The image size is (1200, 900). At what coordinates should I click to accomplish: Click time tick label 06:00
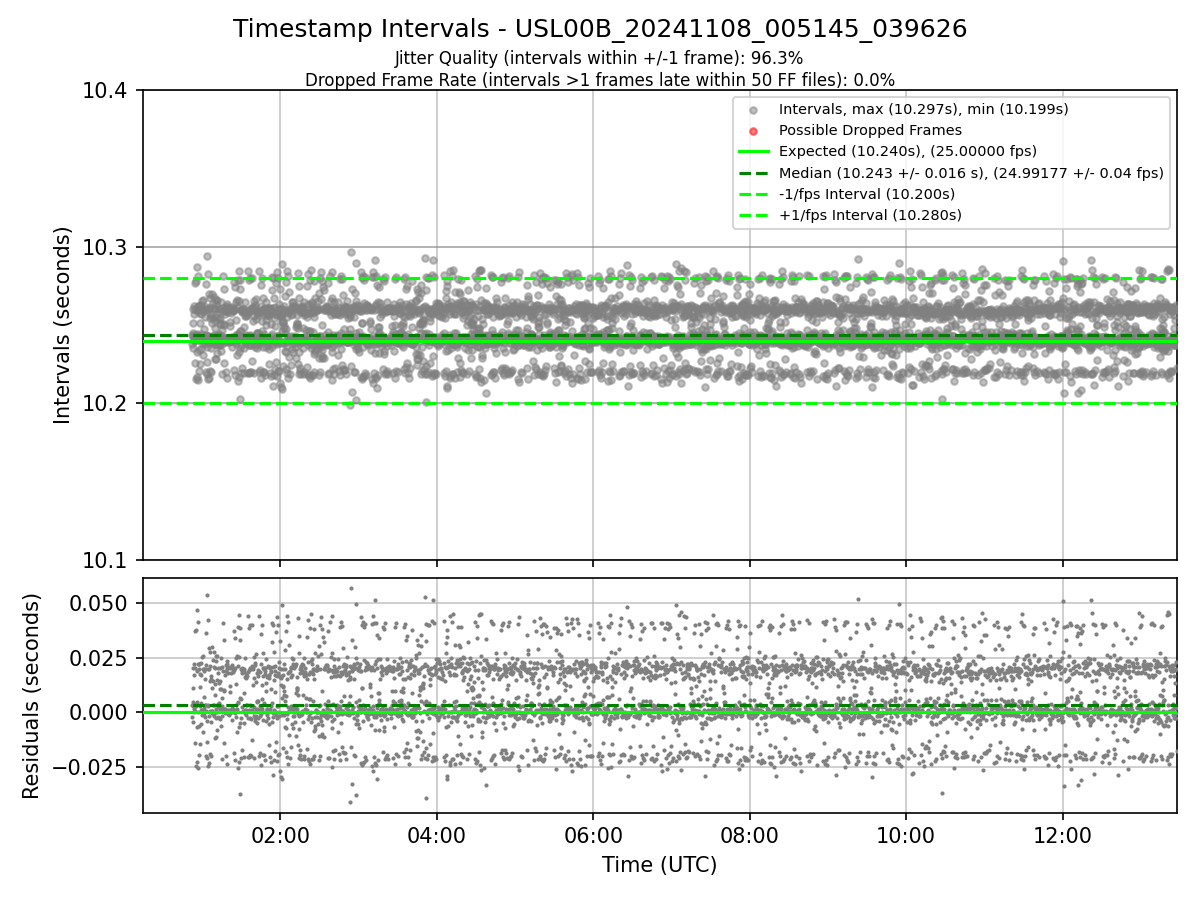(593, 835)
